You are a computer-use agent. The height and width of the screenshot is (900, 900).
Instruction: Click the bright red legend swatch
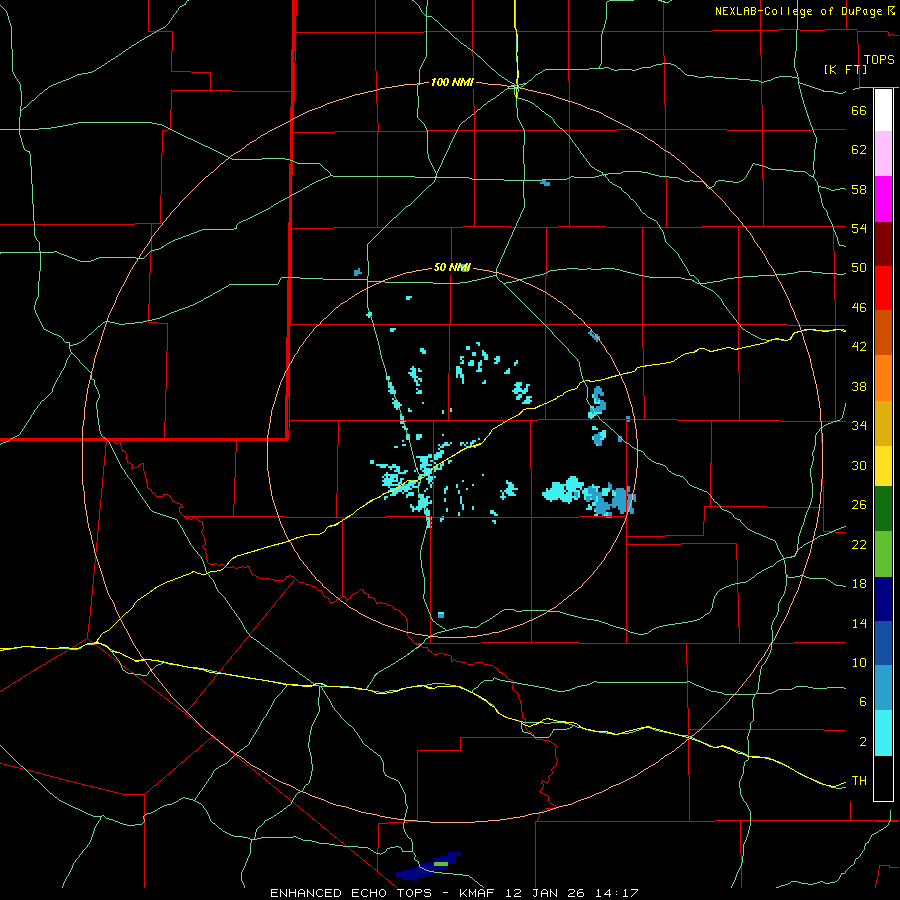coord(883,288)
